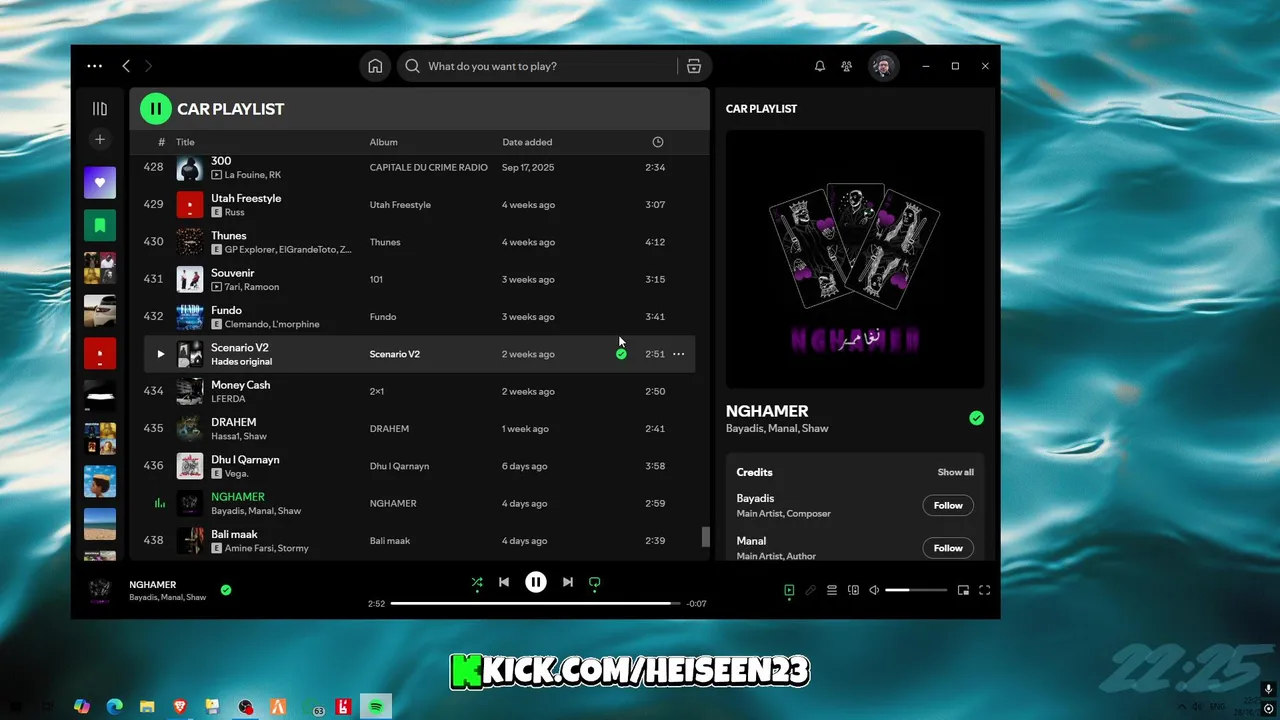Skip to next track
This screenshot has width=1280, height=720.
click(x=567, y=582)
